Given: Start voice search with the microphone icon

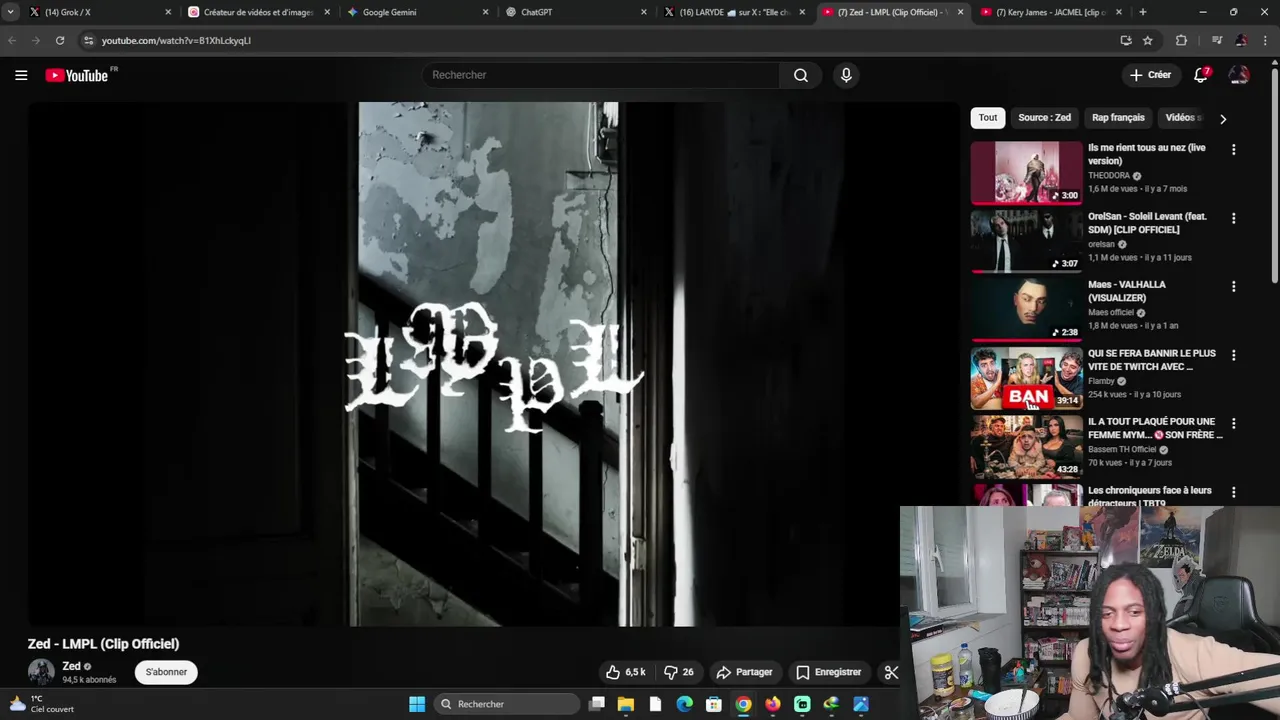Looking at the screenshot, I should click(846, 75).
